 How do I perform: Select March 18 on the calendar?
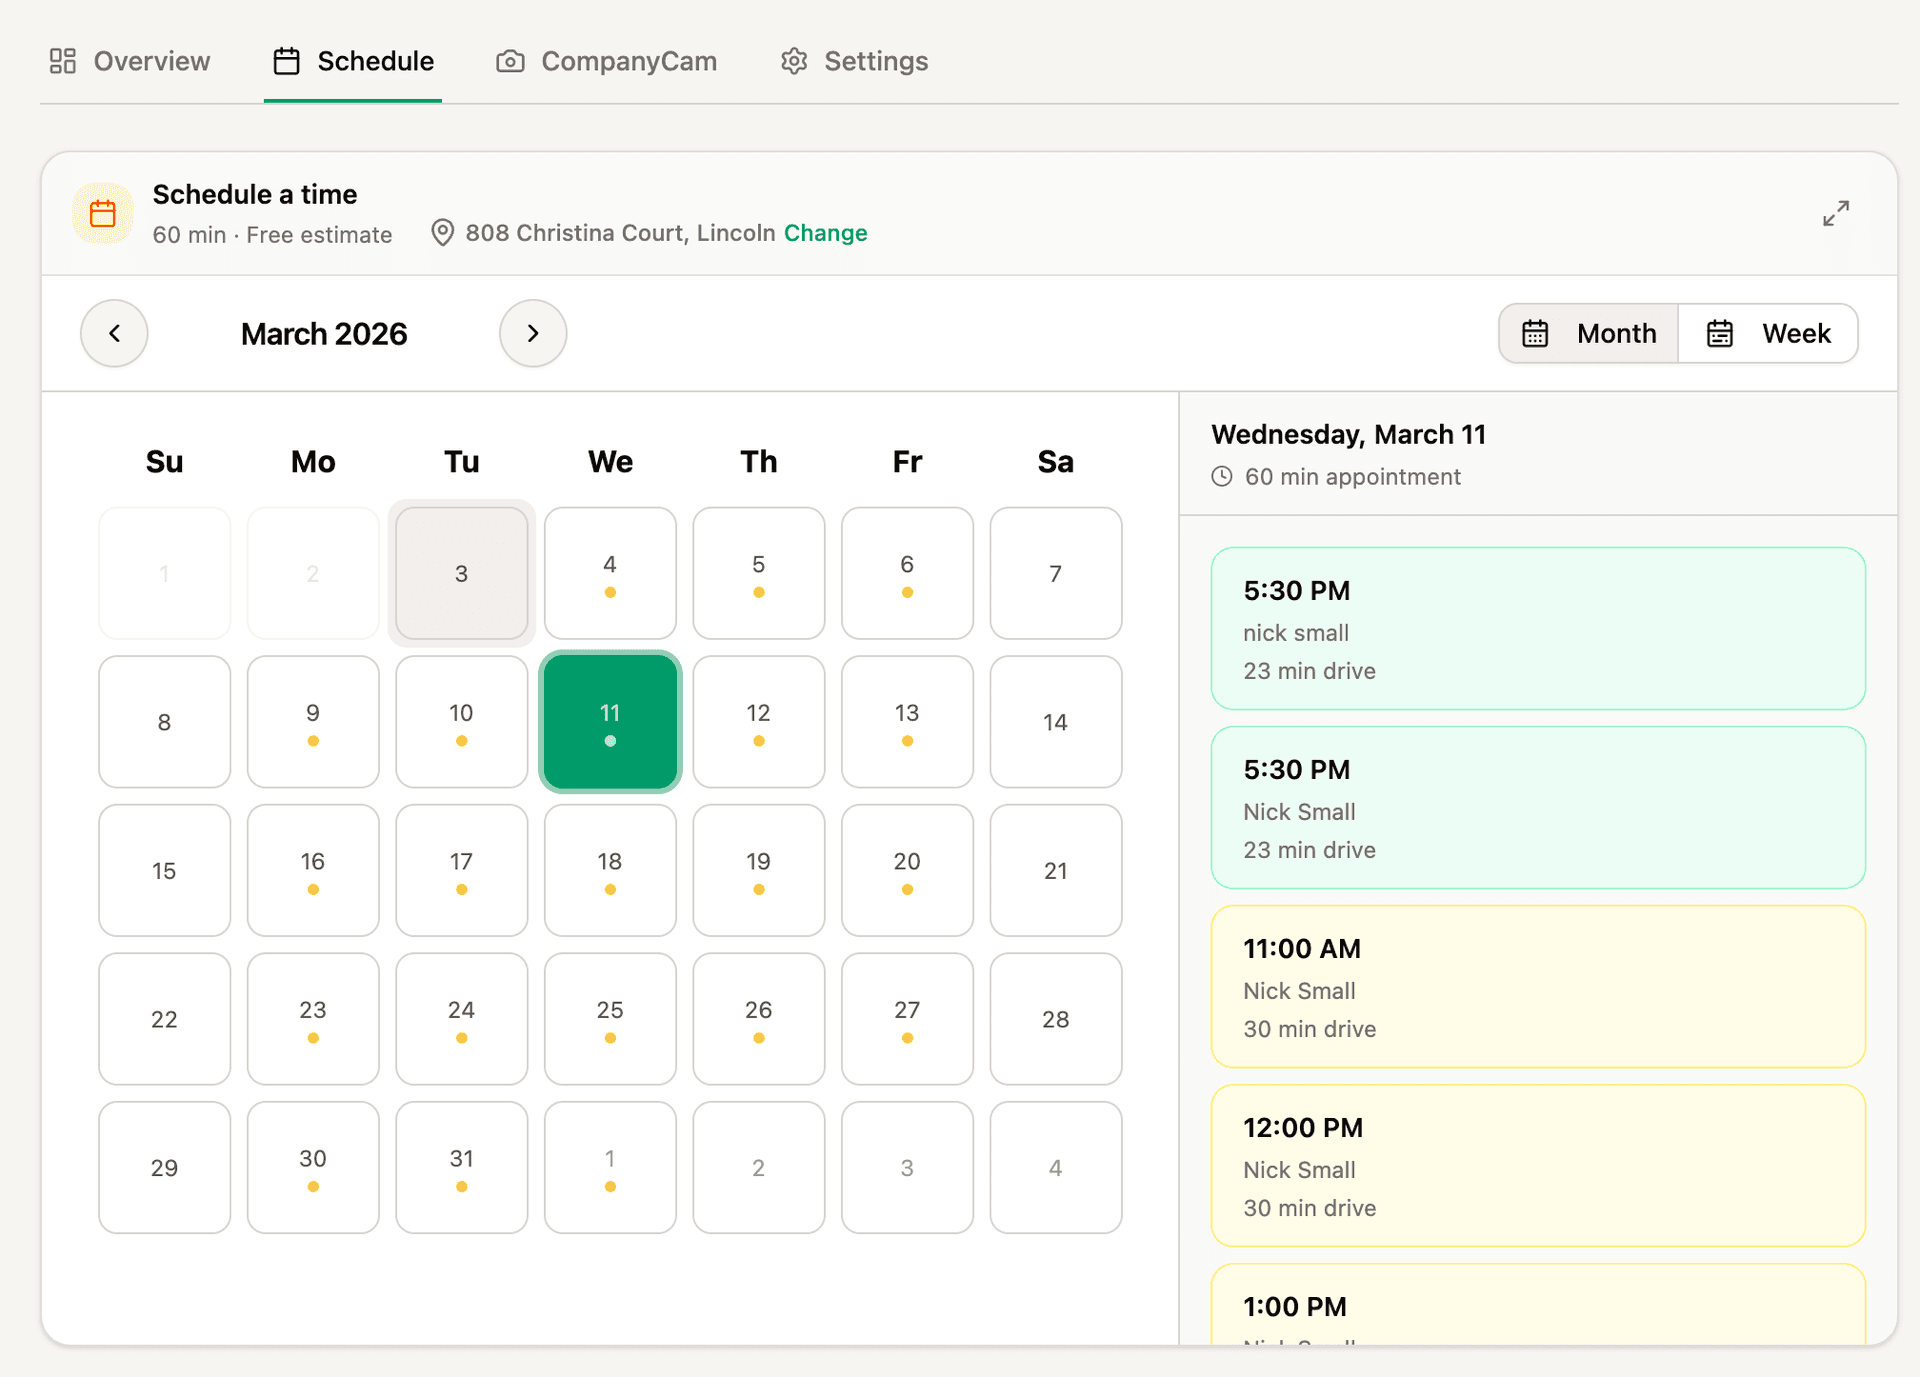[610, 870]
